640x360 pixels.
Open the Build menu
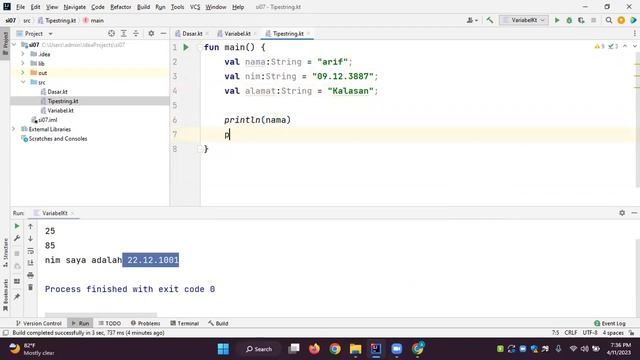(x=143, y=7)
